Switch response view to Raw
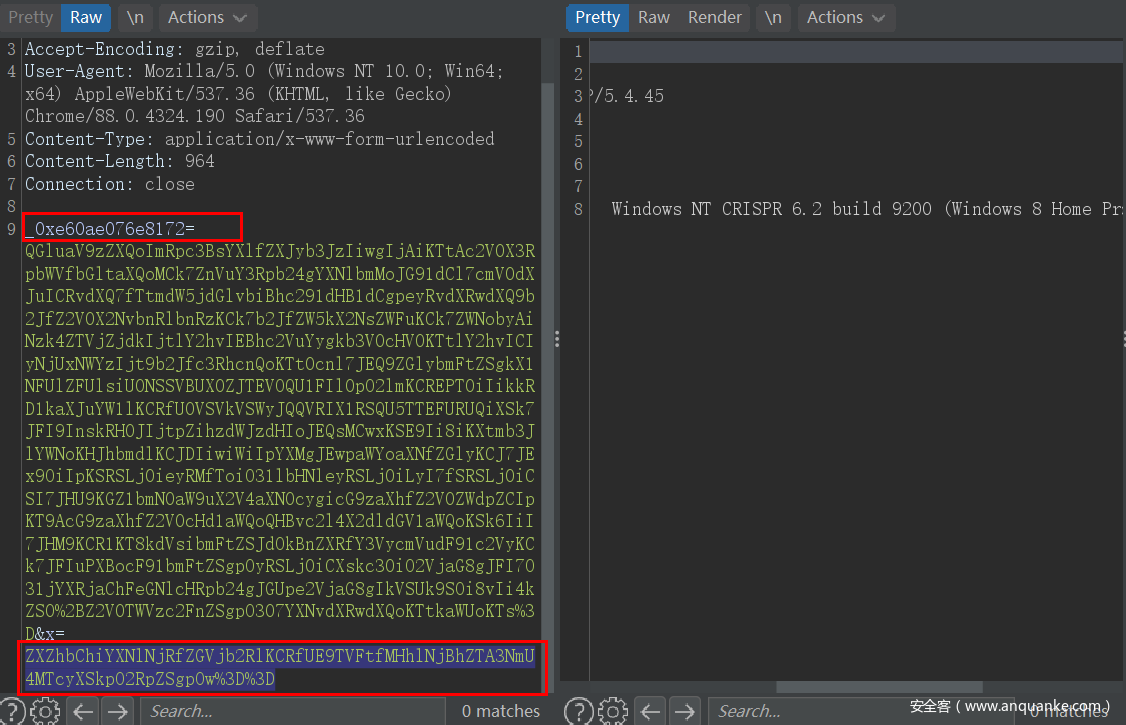1126x725 pixels. point(654,17)
